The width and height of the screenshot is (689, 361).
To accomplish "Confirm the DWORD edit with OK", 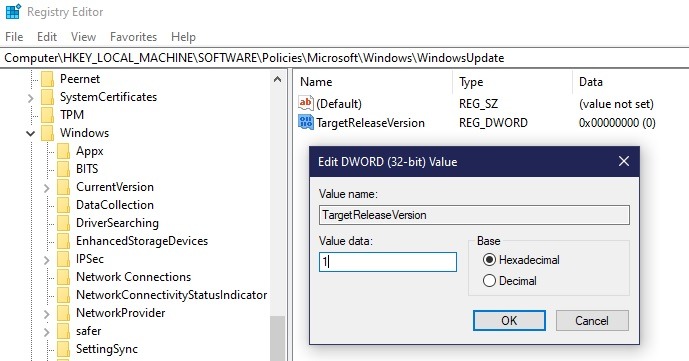I will [509, 321].
